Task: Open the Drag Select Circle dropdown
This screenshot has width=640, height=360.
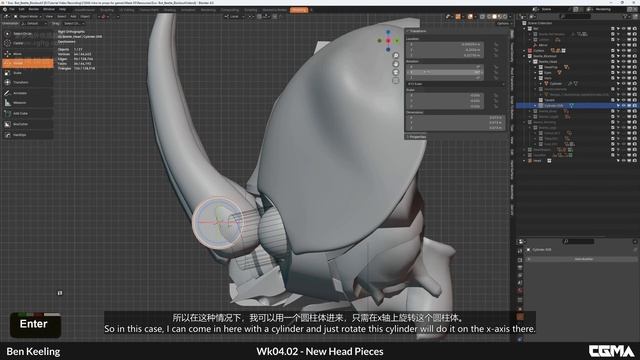Action: pos(74,24)
